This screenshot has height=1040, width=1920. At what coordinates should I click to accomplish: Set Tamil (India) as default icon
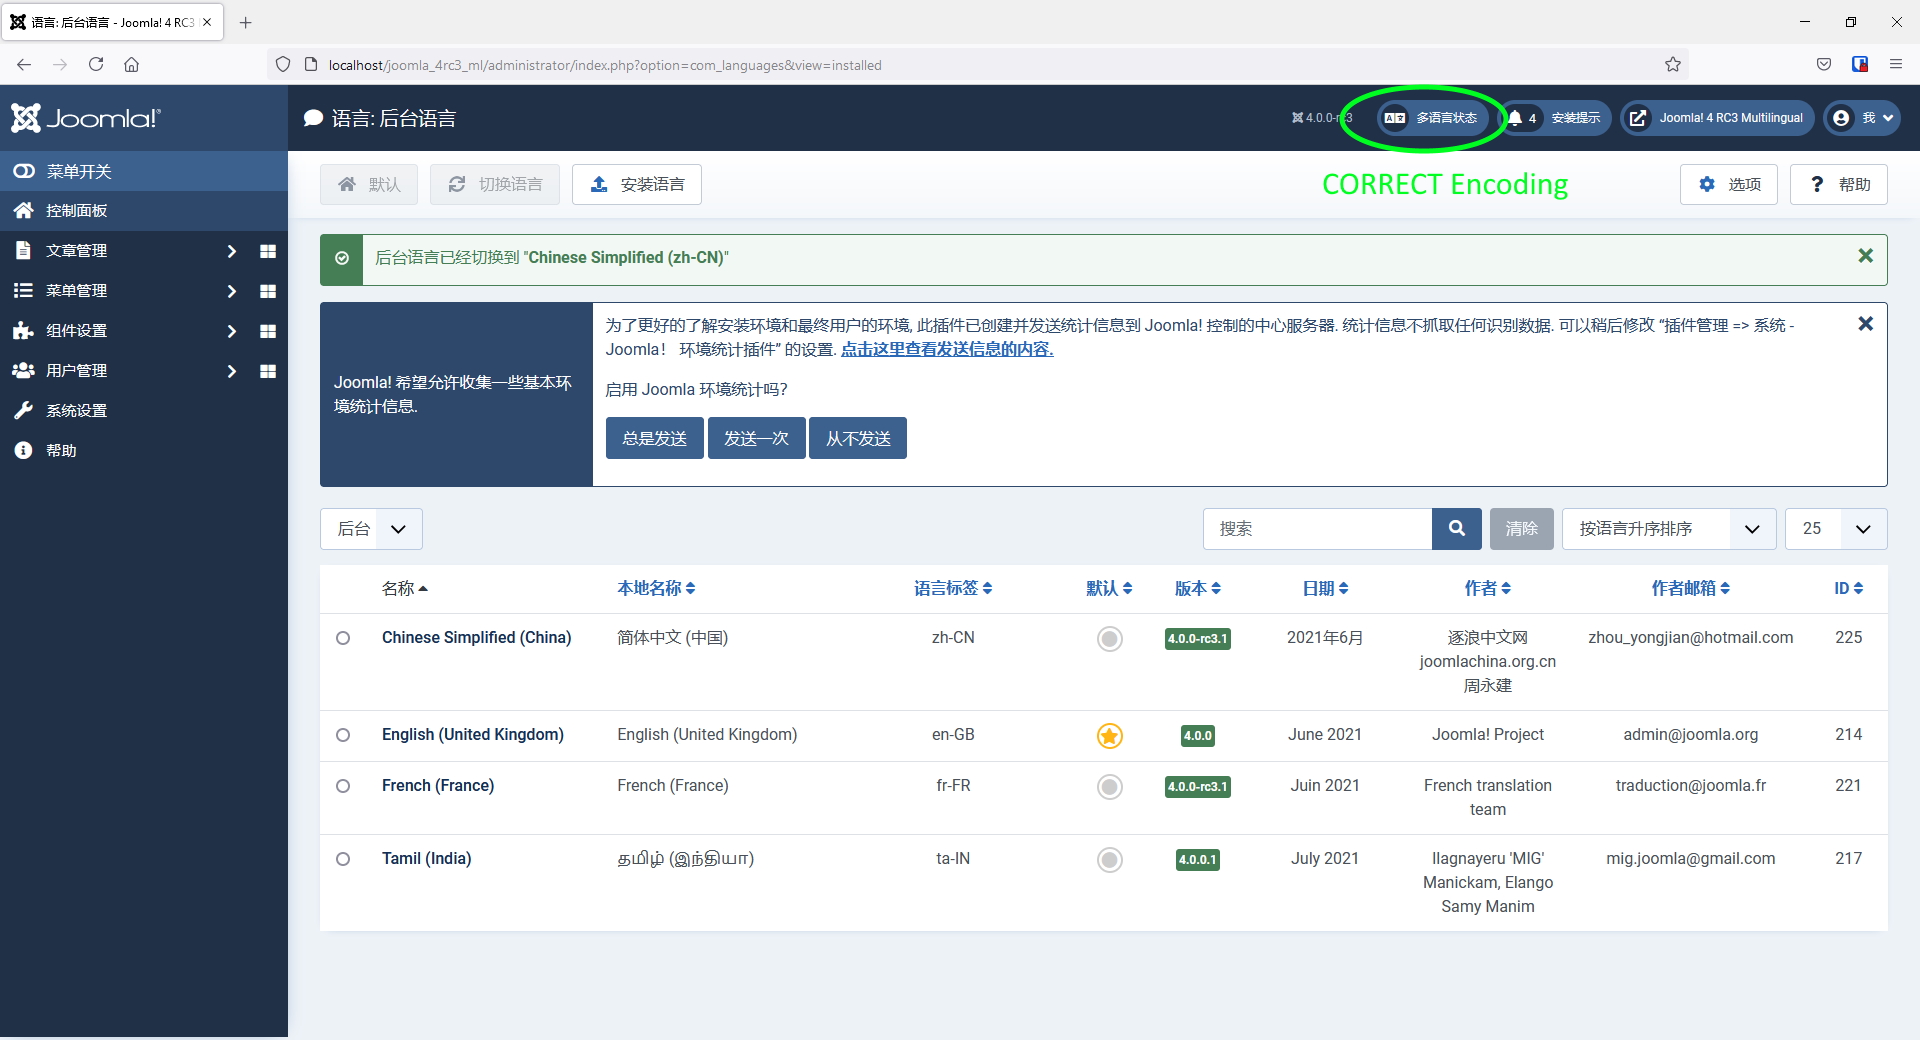[1110, 860]
